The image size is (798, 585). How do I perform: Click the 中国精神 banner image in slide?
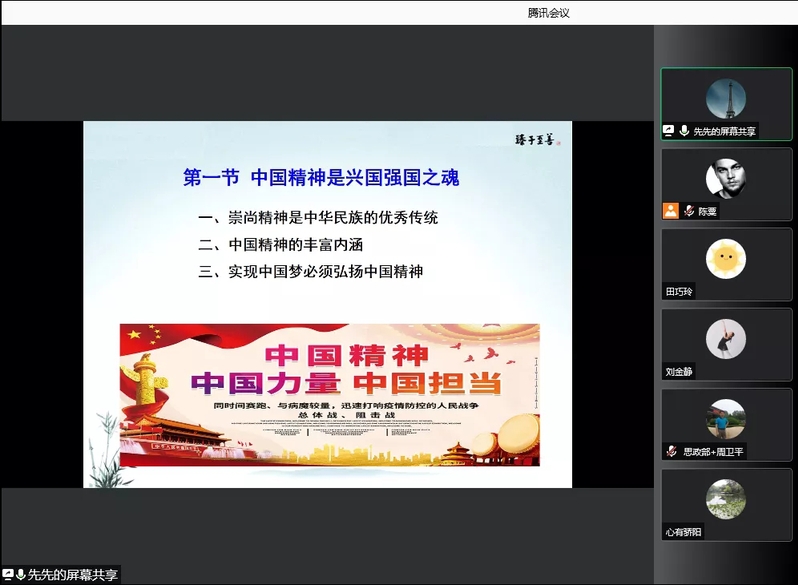pos(329,394)
